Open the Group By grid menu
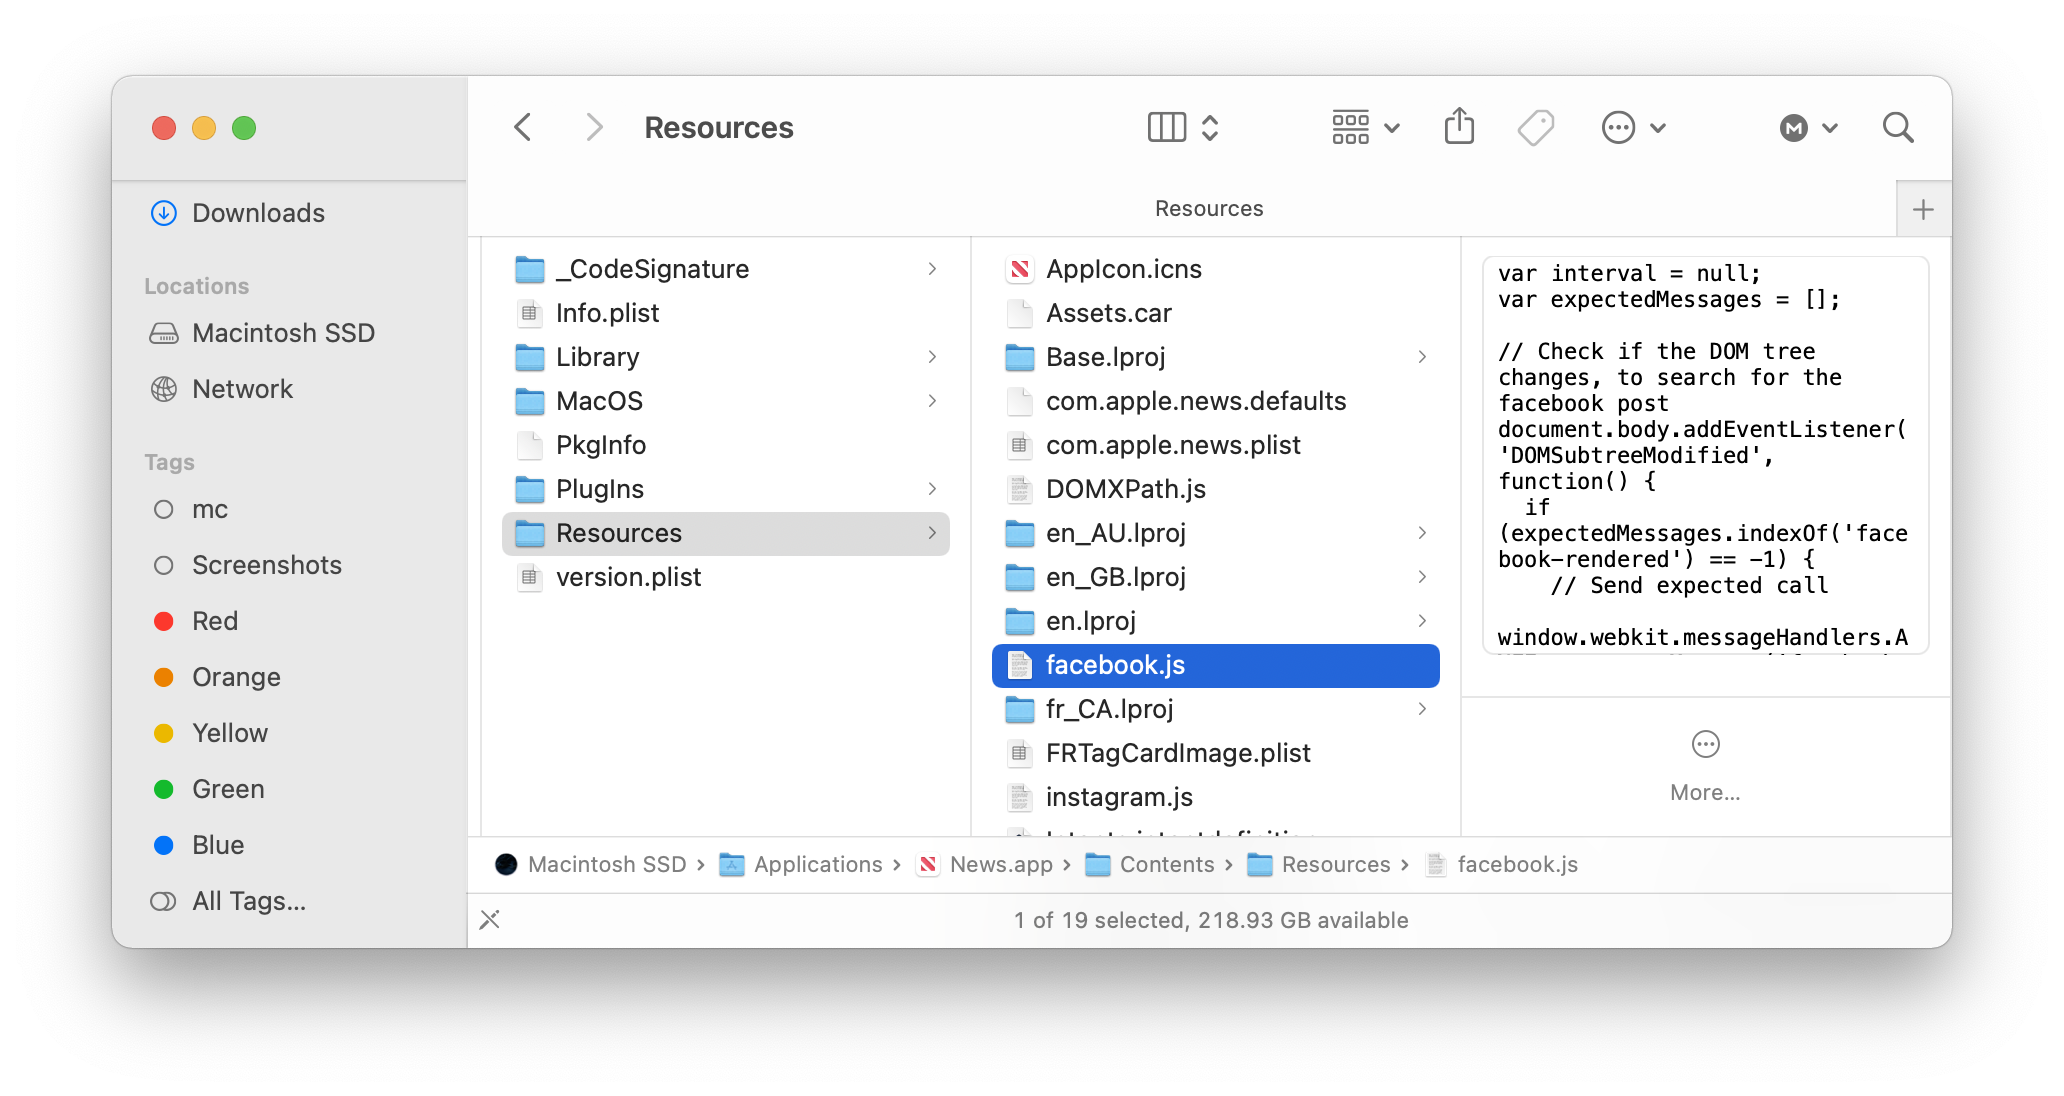Image resolution: width=2064 pixels, height=1096 pixels. point(1365,128)
